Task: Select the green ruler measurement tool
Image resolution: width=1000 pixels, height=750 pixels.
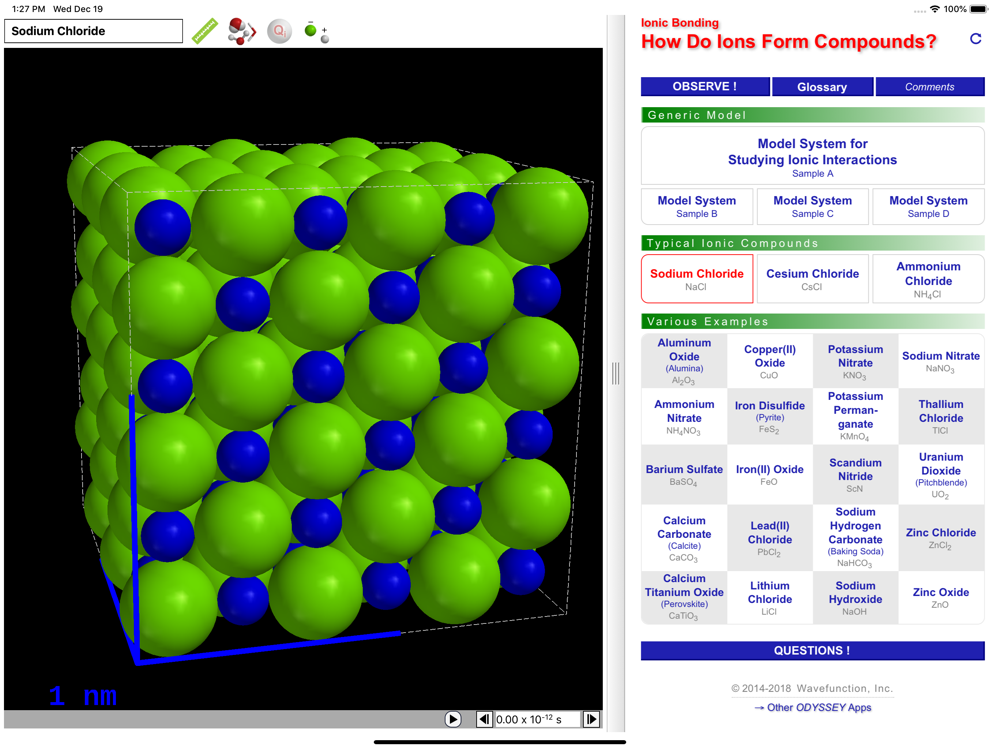Action: tap(205, 31)
